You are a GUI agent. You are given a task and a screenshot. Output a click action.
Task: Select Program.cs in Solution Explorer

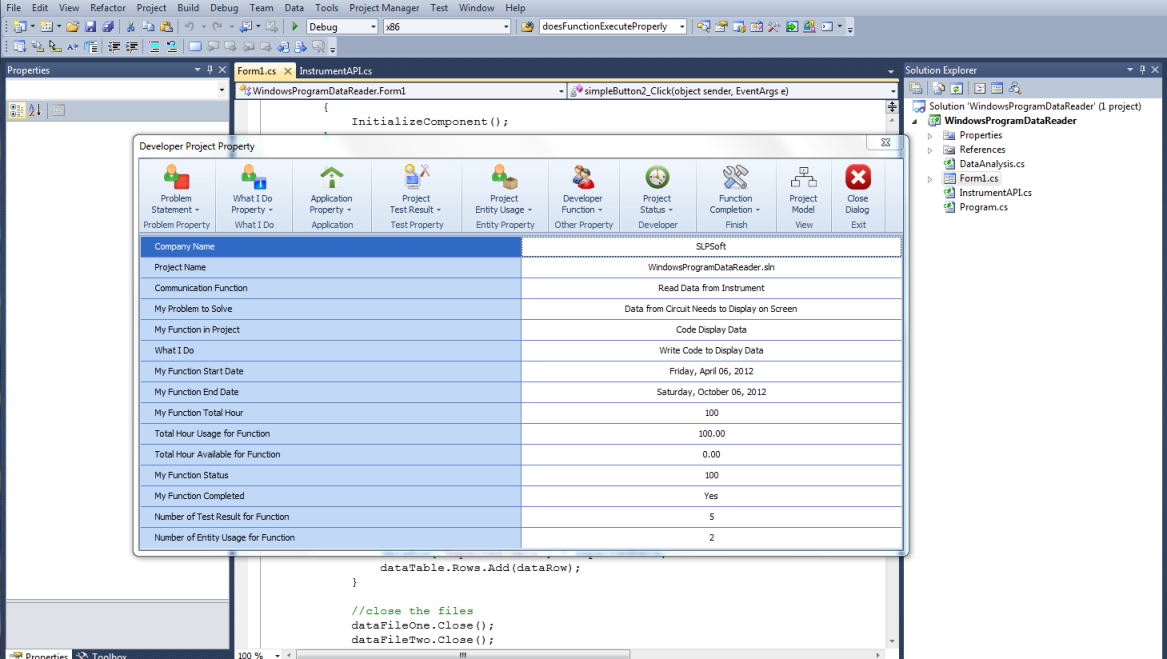coord(983,207)
